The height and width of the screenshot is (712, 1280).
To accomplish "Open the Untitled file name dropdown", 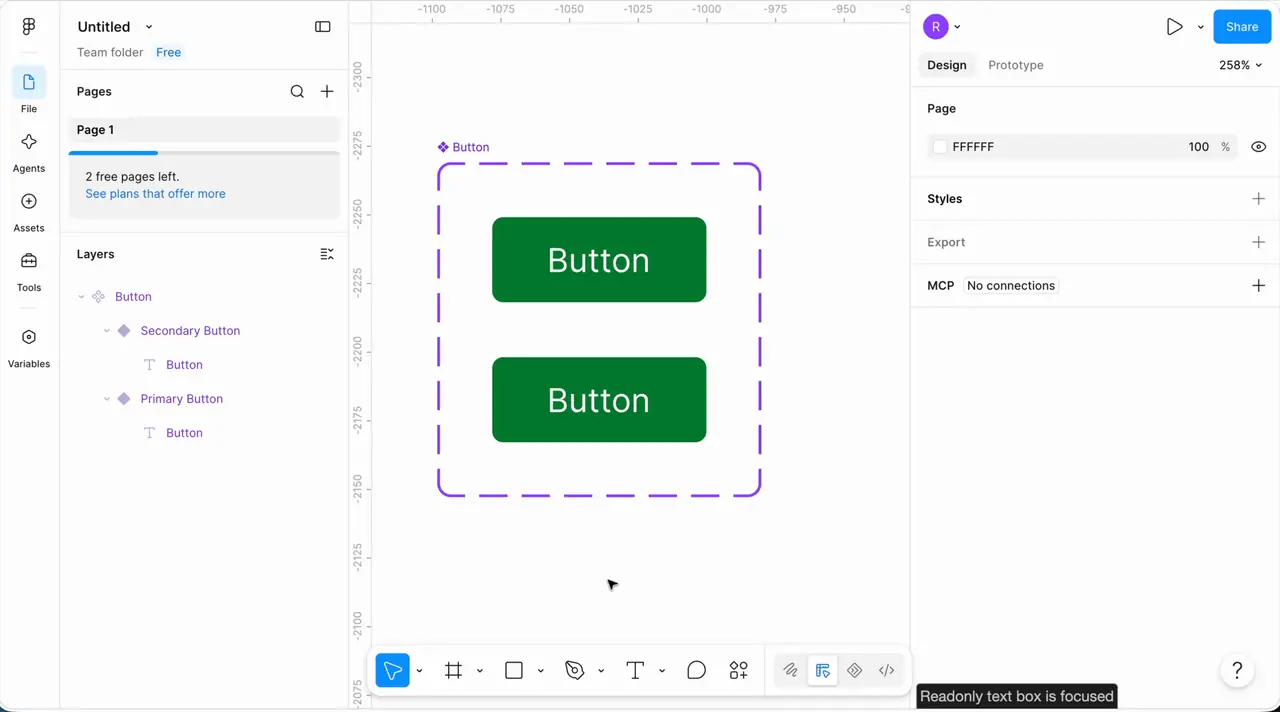I will 149,27.
